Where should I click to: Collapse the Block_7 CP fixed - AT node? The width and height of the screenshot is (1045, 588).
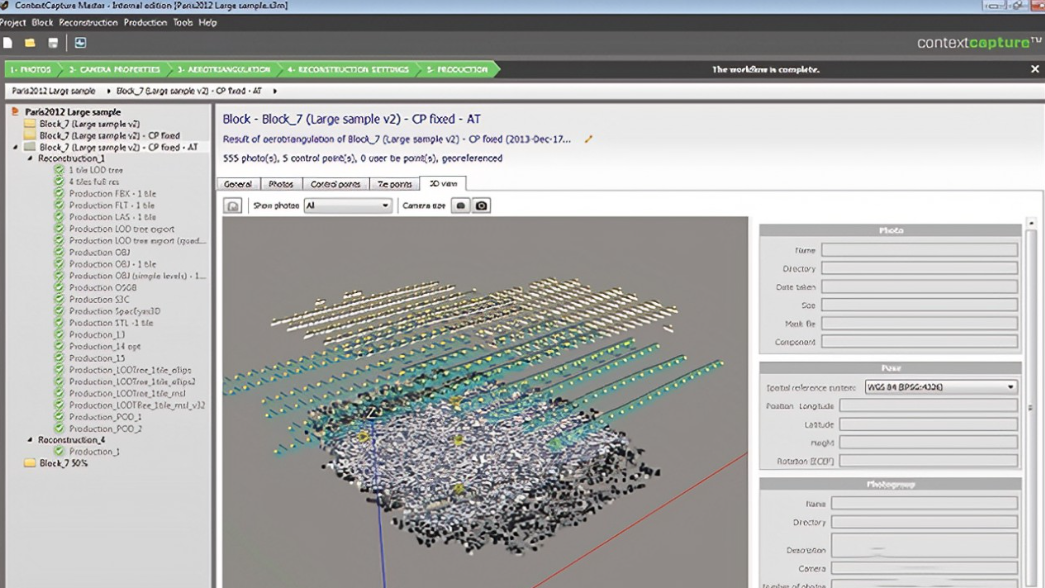point(15,147)
